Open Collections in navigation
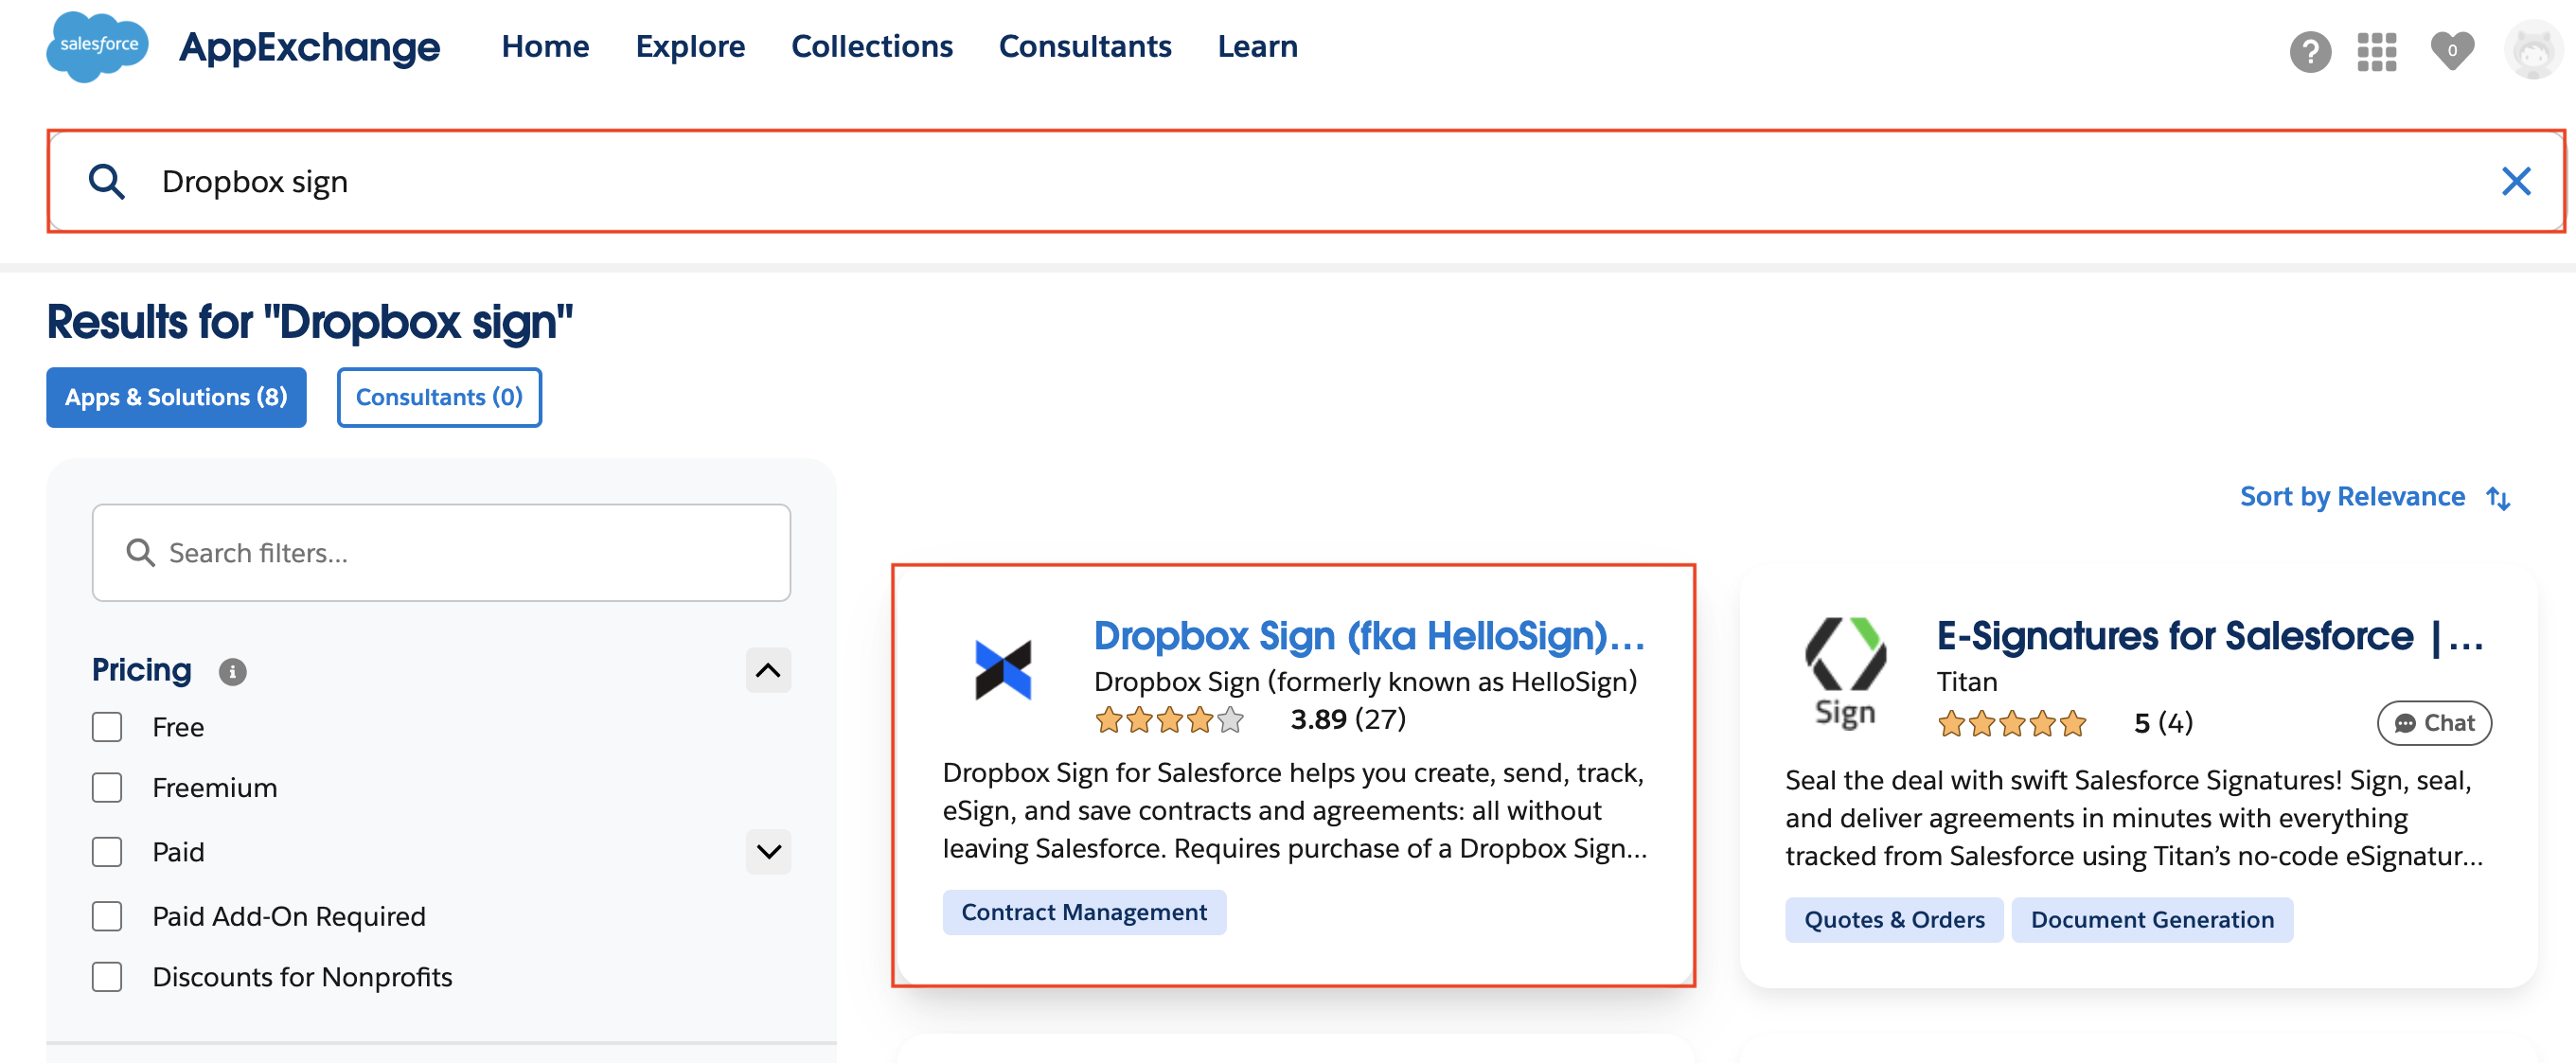 pos(872,46)
